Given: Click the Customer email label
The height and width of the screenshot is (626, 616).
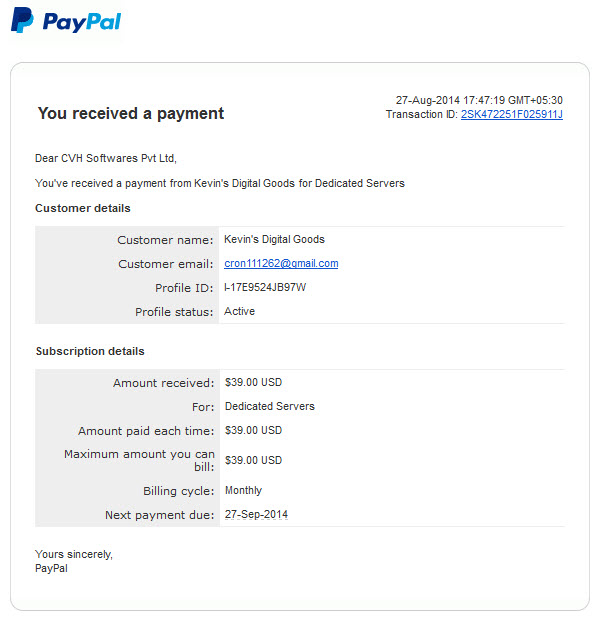Looking at the screenshot, I should click(x=166, y=264).
